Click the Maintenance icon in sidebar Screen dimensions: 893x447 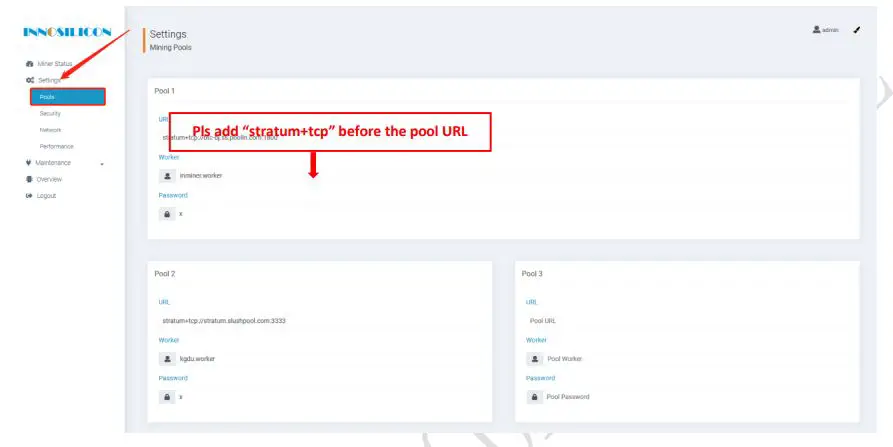click(28, 163)
